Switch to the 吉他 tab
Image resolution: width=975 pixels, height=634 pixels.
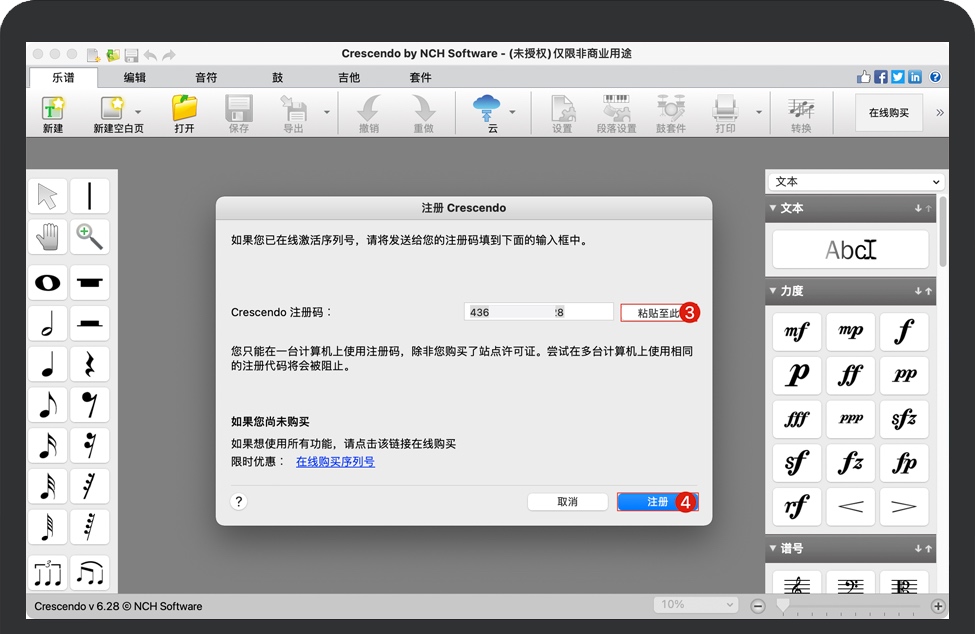point(349,76)
